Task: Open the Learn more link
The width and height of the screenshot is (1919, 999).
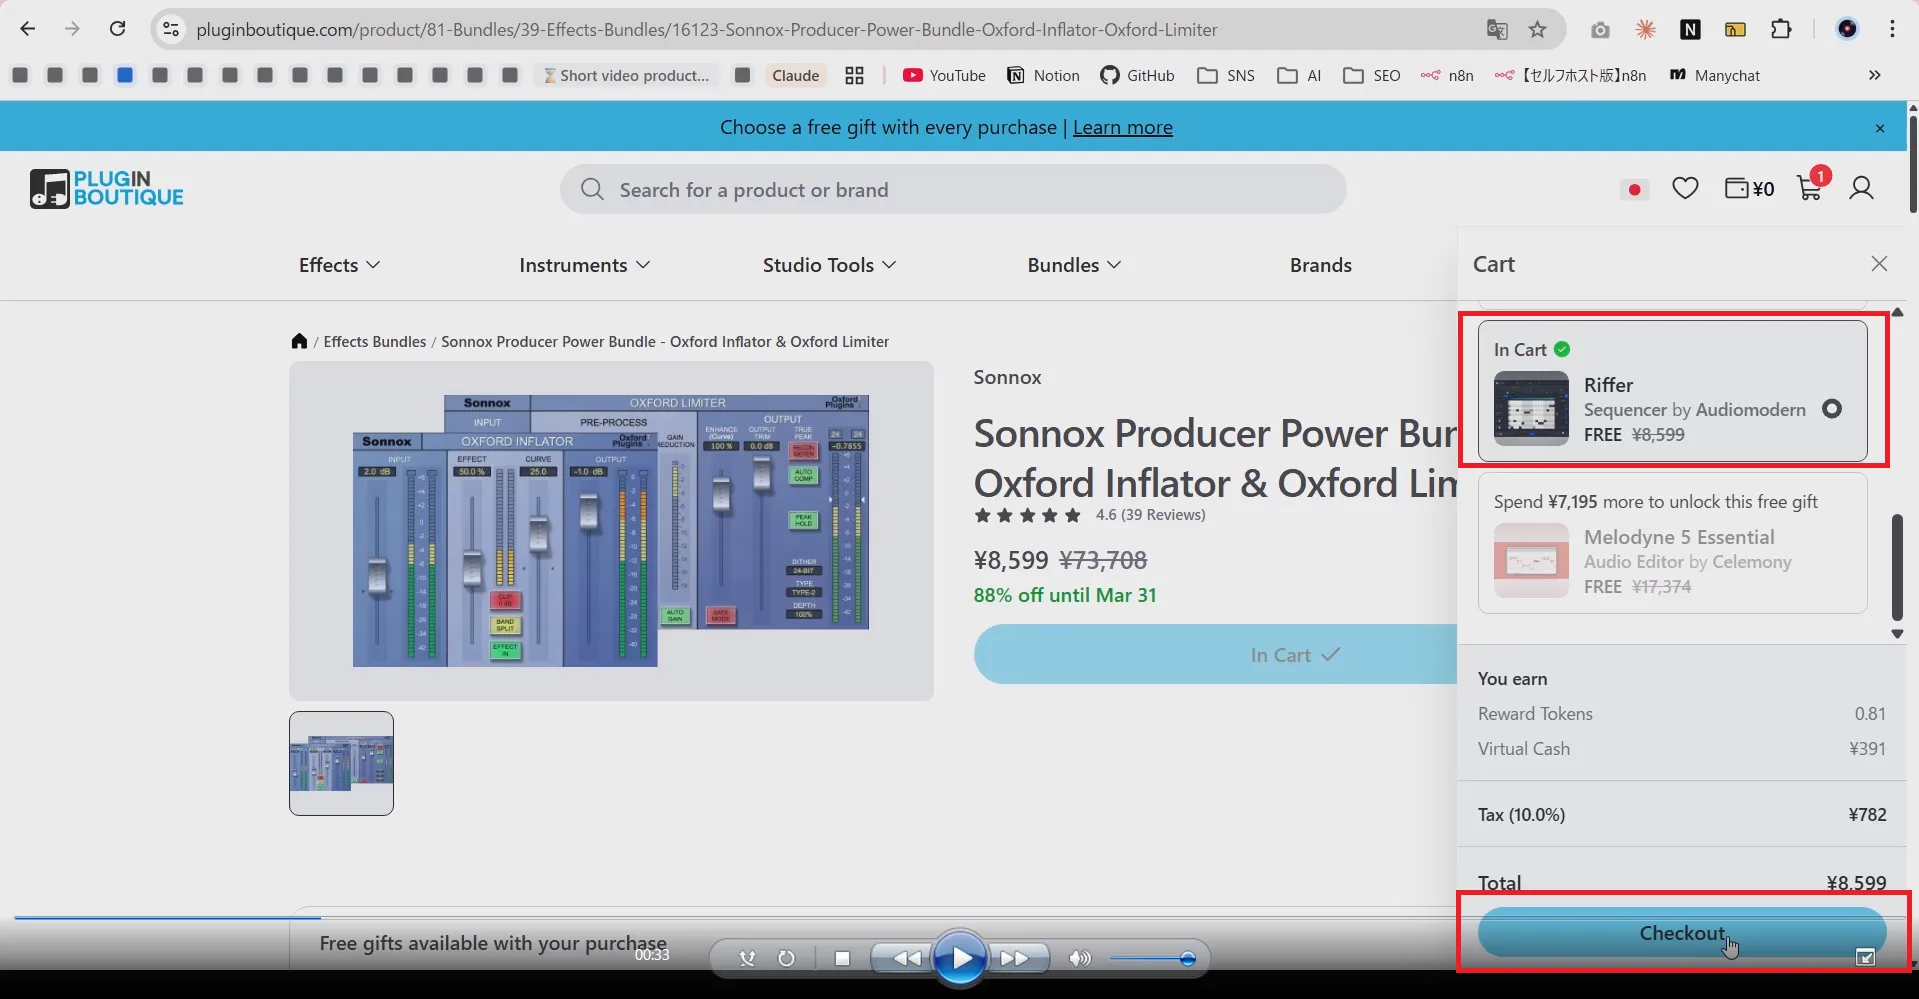Action: click(x=1122, y=127)
